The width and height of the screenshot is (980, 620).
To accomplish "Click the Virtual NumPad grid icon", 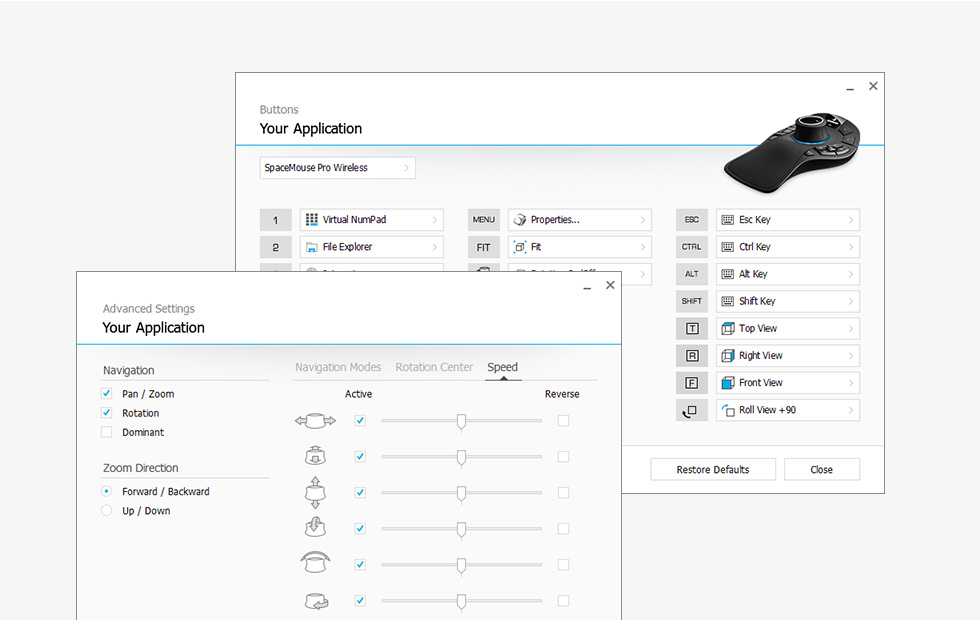I will [312, 220].
